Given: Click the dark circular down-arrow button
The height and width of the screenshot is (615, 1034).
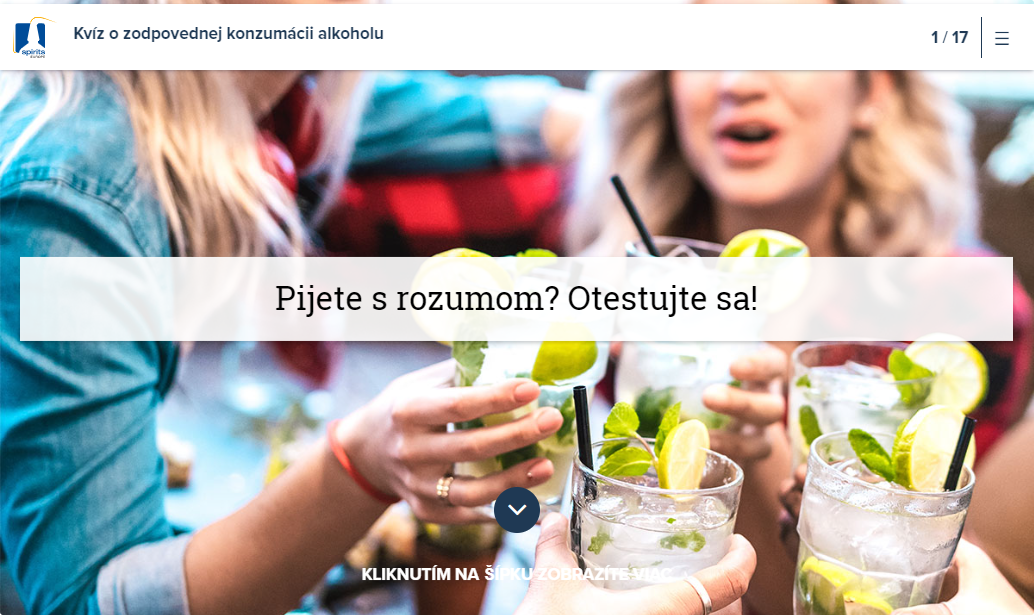Looking at the screenshot, I should coord(517,510).
